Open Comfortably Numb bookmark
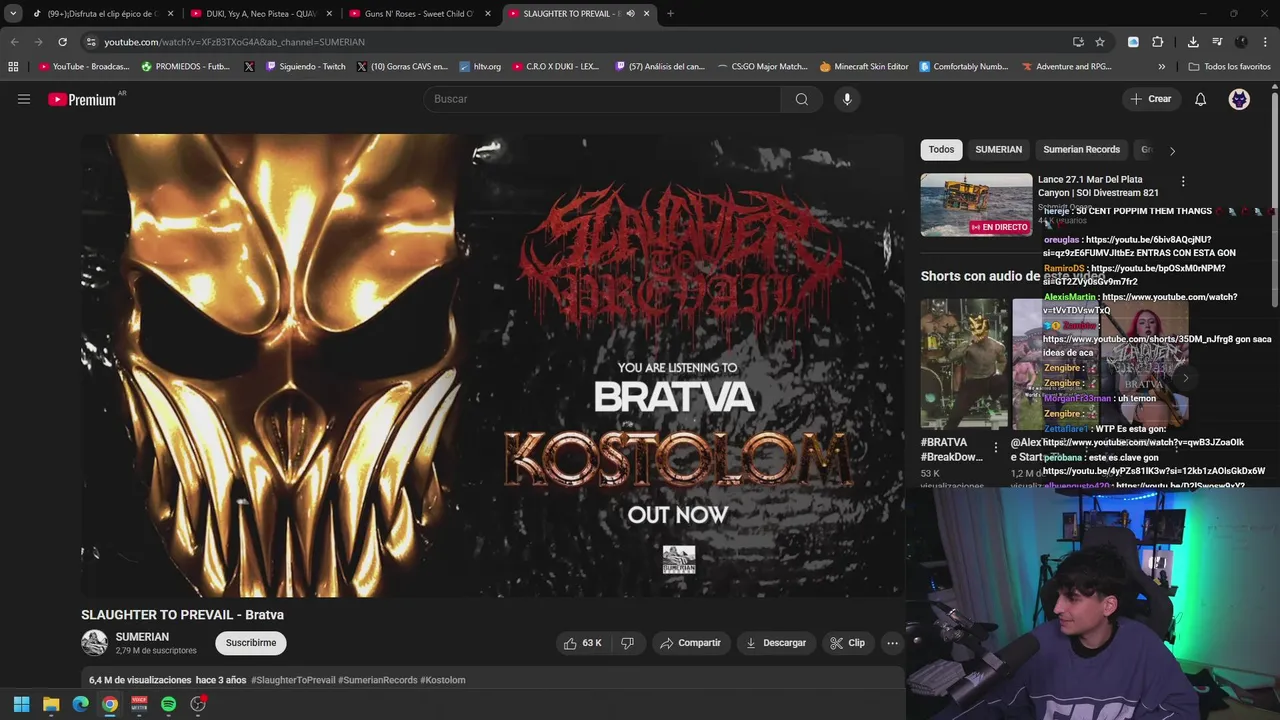 pyautogui.click(x=963, y=66)
